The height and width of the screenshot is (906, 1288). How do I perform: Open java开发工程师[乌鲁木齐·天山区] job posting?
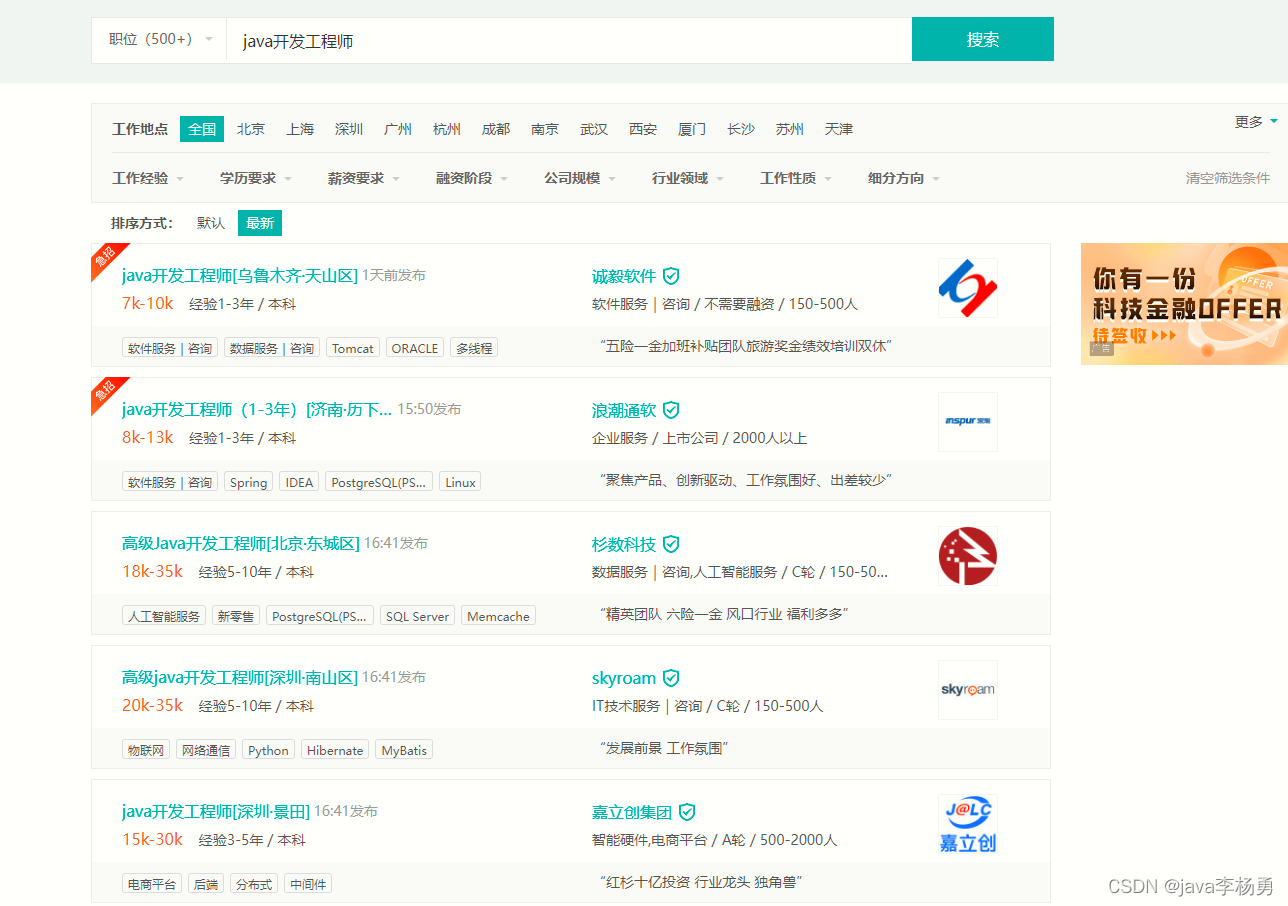240,275
